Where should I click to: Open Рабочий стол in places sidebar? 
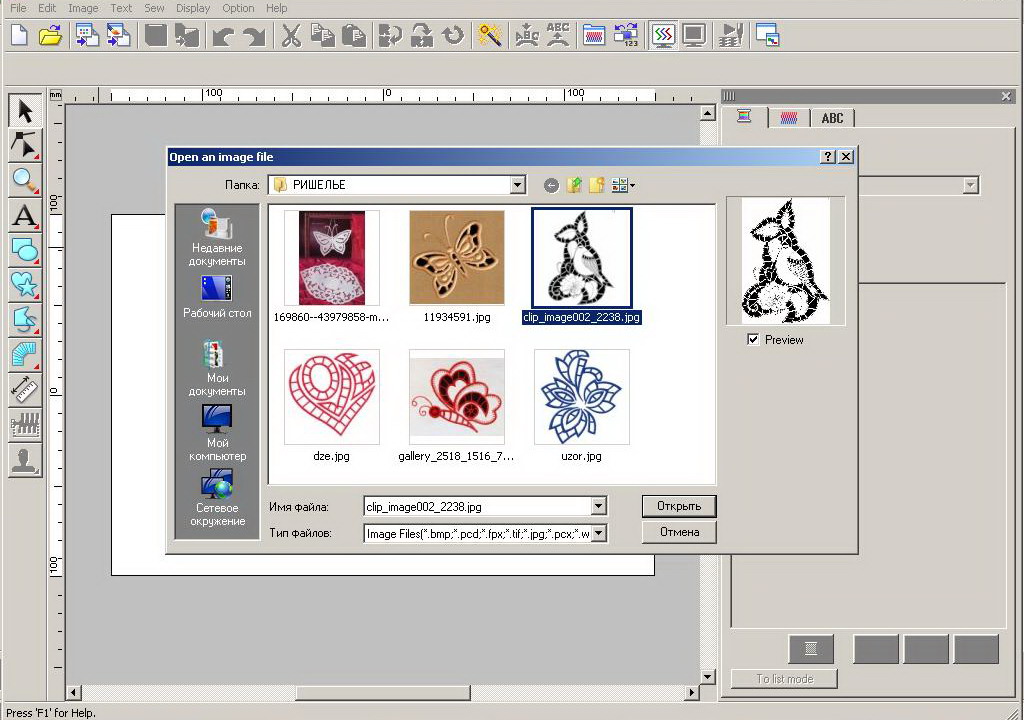217,297
